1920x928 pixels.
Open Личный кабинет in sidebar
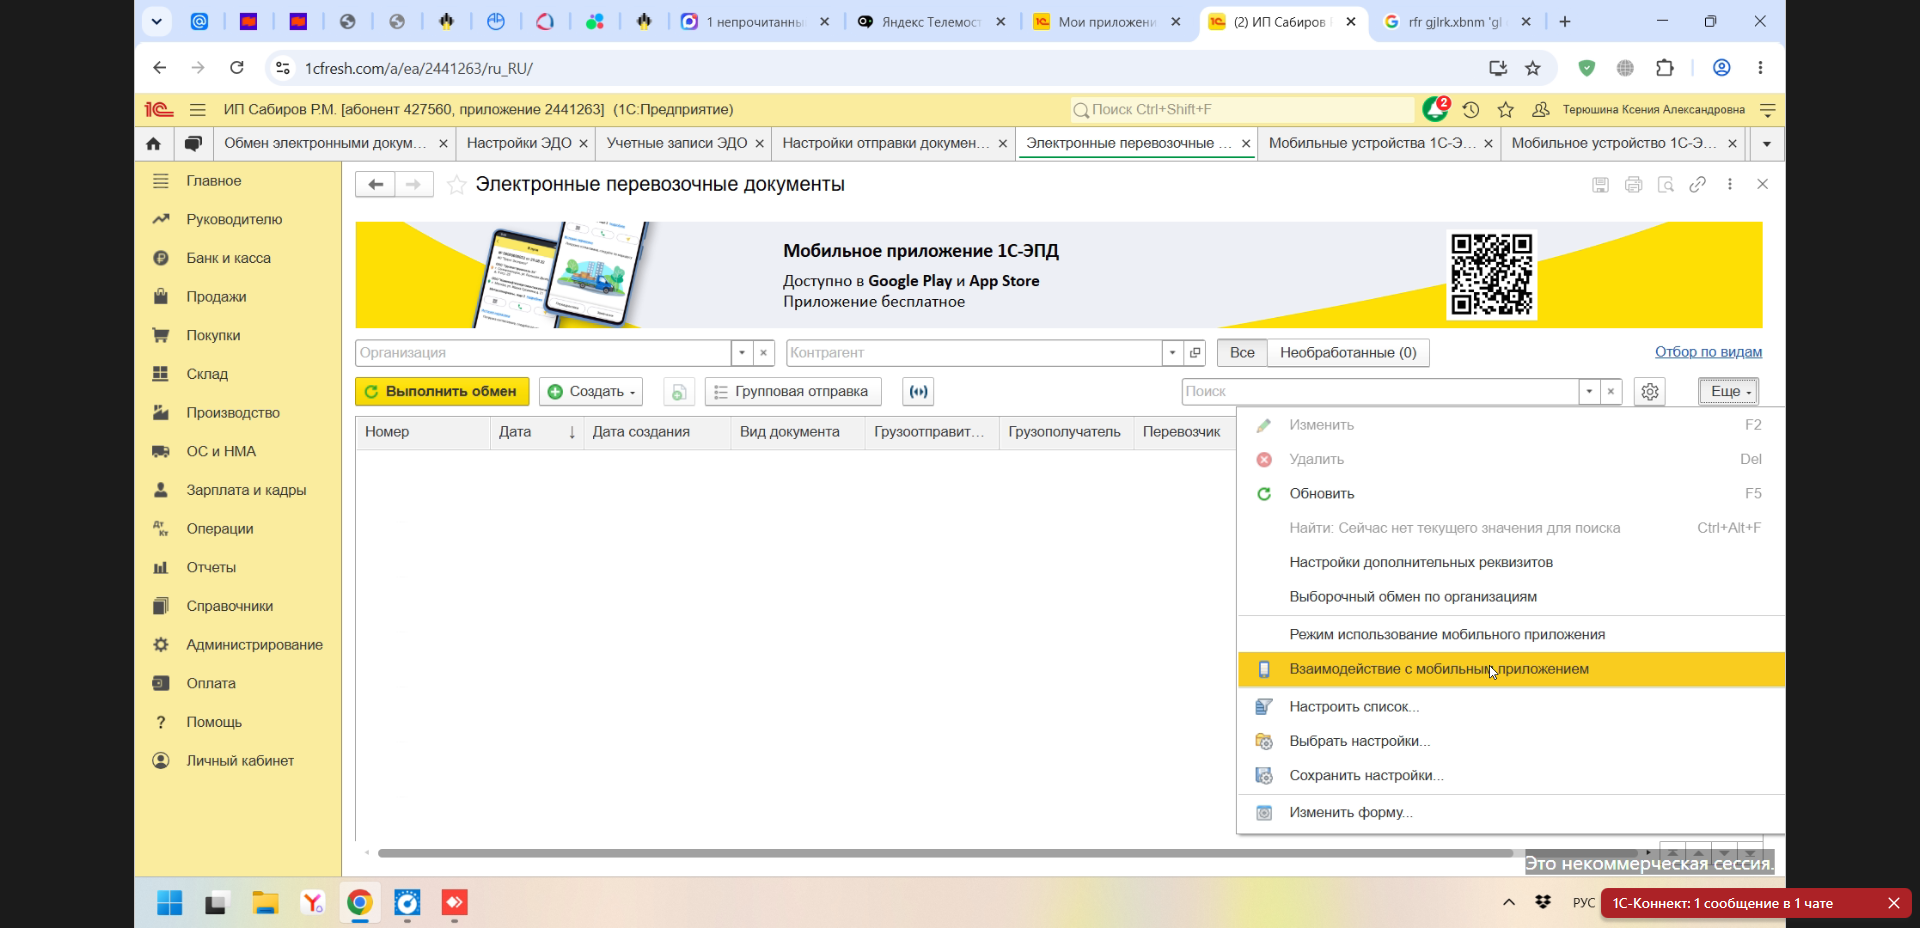coord(240,761)
